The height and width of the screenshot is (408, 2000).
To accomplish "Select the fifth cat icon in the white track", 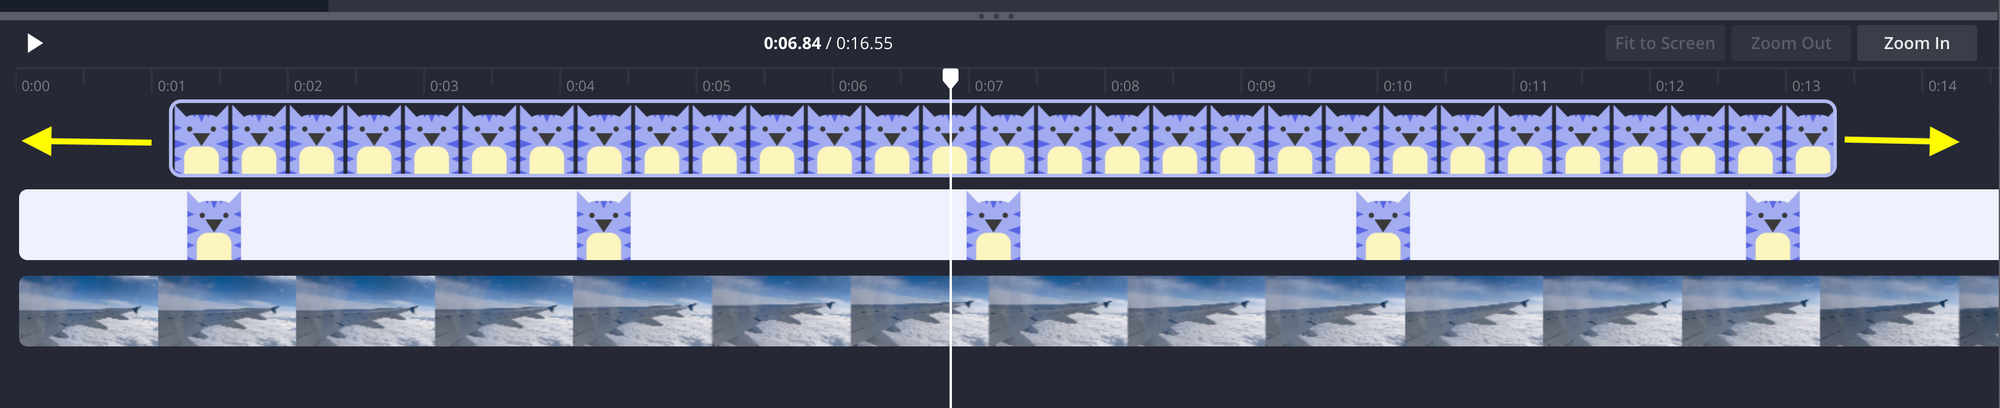I will click(x=1773, y=226).
